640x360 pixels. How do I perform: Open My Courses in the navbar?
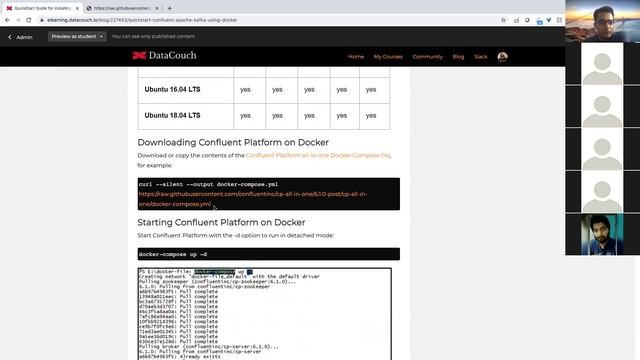388,57
